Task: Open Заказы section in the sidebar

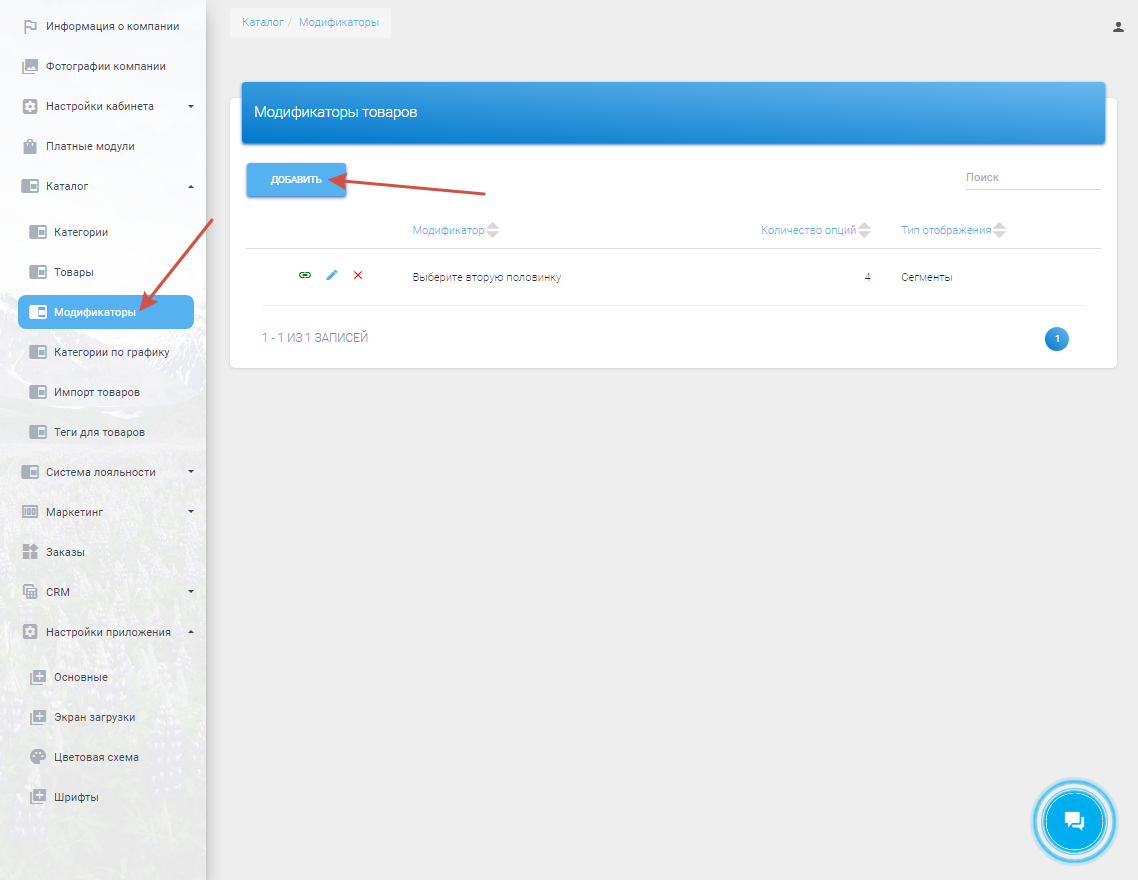Action: (65, 552)
